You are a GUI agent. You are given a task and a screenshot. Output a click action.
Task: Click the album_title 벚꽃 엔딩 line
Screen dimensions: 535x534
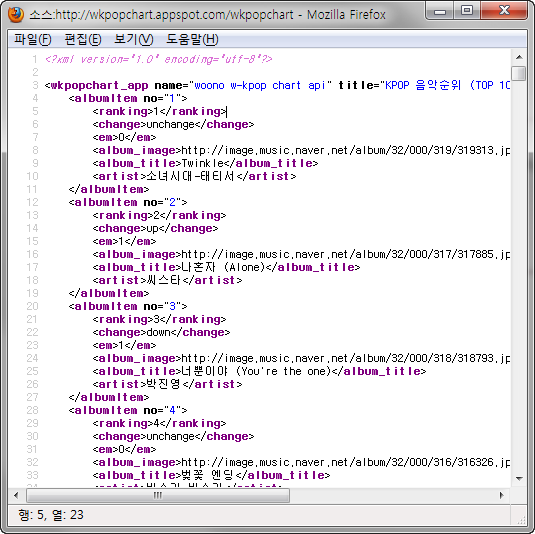[x=211, y=475]
